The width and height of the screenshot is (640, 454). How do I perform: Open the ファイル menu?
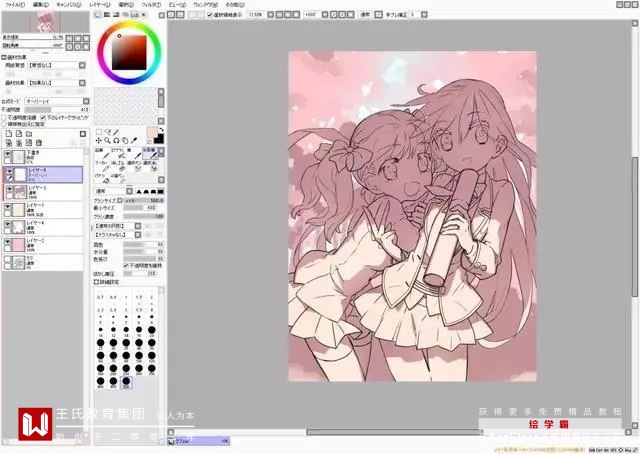[15, 5]
